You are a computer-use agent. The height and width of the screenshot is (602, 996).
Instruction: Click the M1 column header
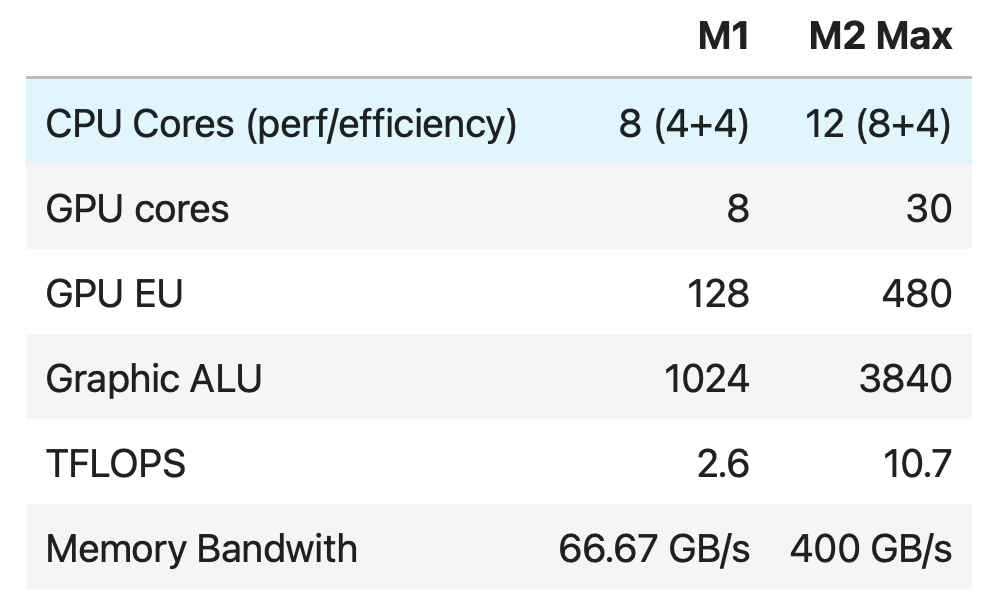click(x=723, y=38)
